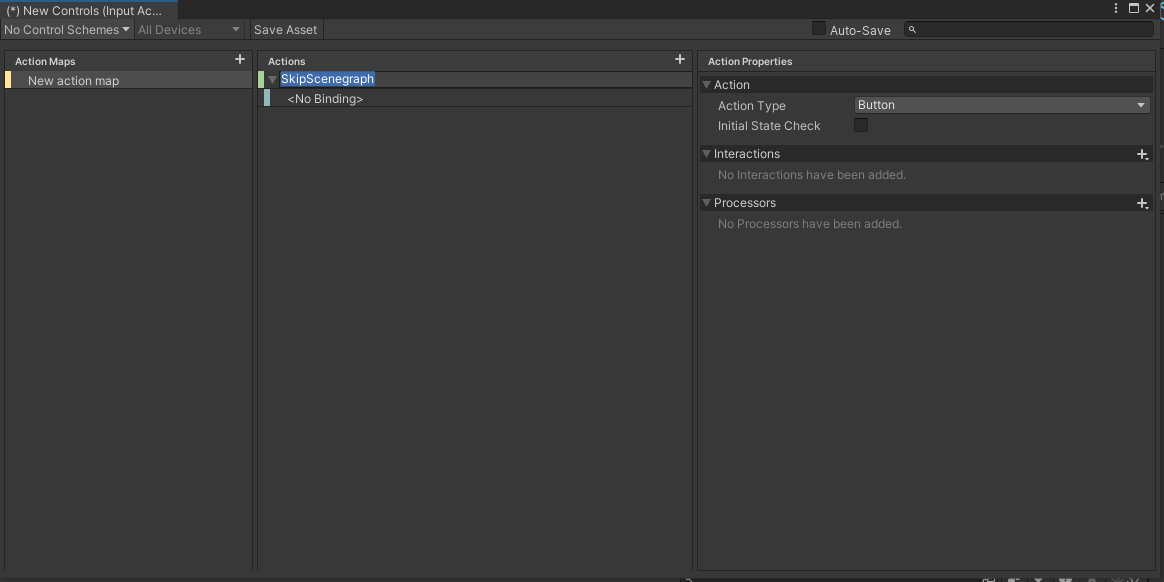Enable the Auto-Save checkbox
This screenshot has height=582, width=1164.
(819, 29)
